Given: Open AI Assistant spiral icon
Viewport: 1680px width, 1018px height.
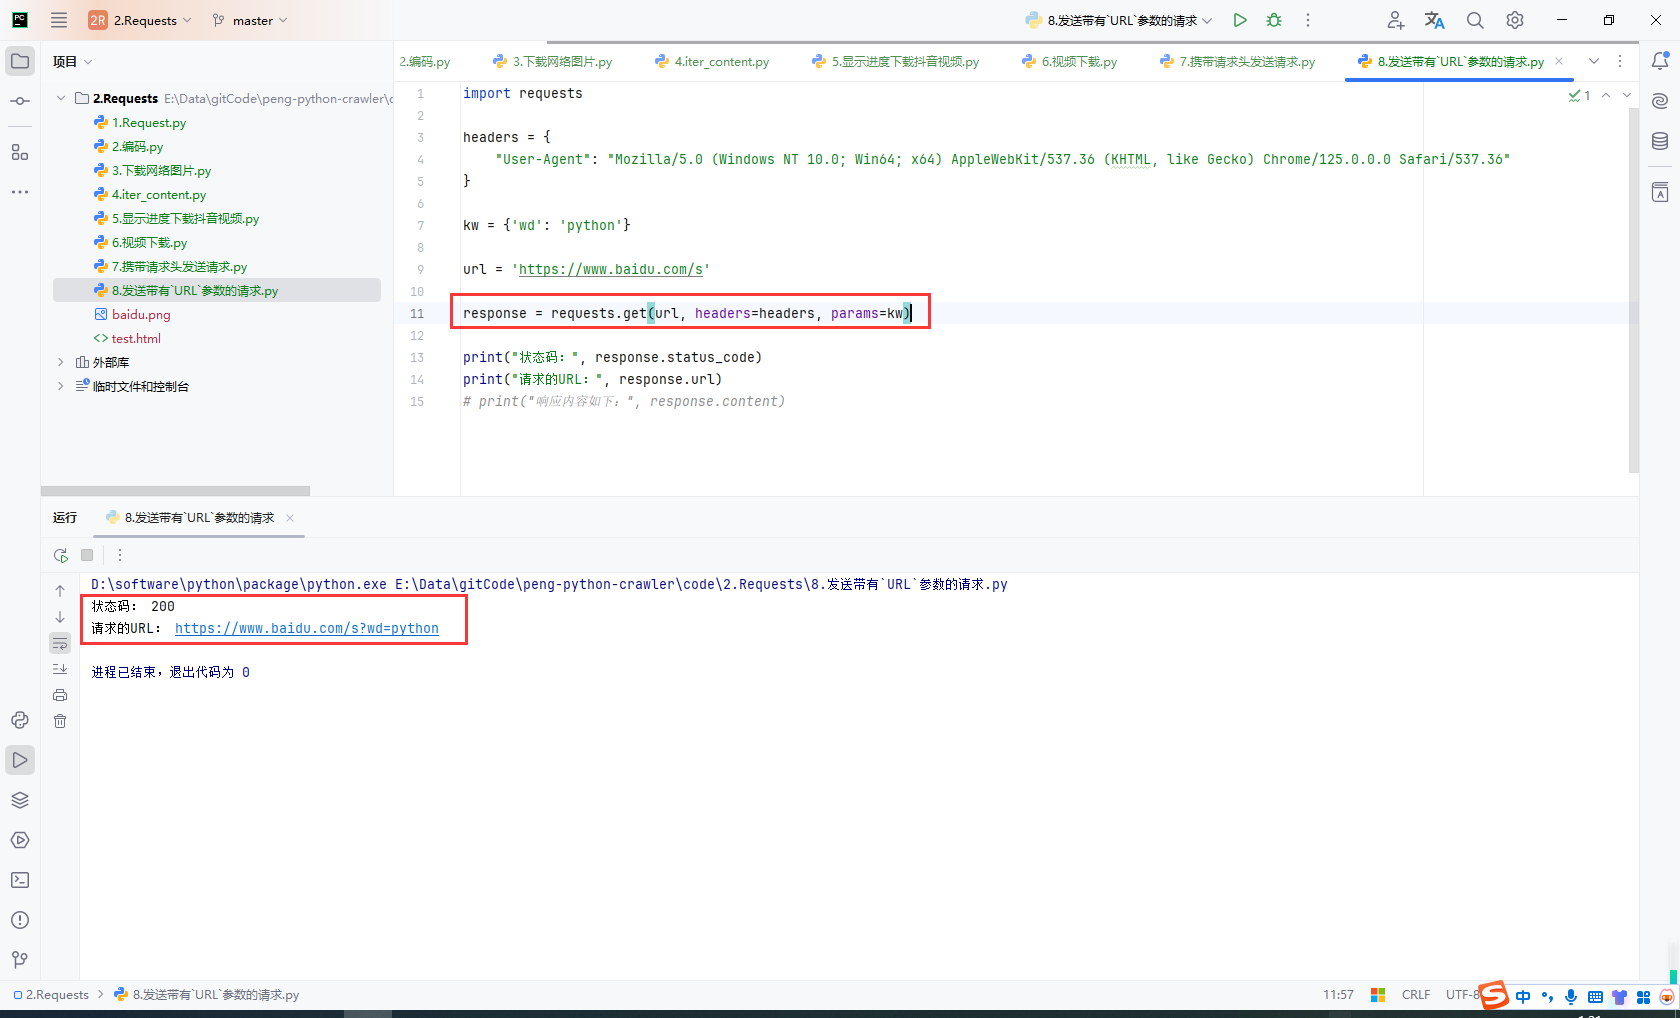Looking at the screenshot, I should point(1660,101).
